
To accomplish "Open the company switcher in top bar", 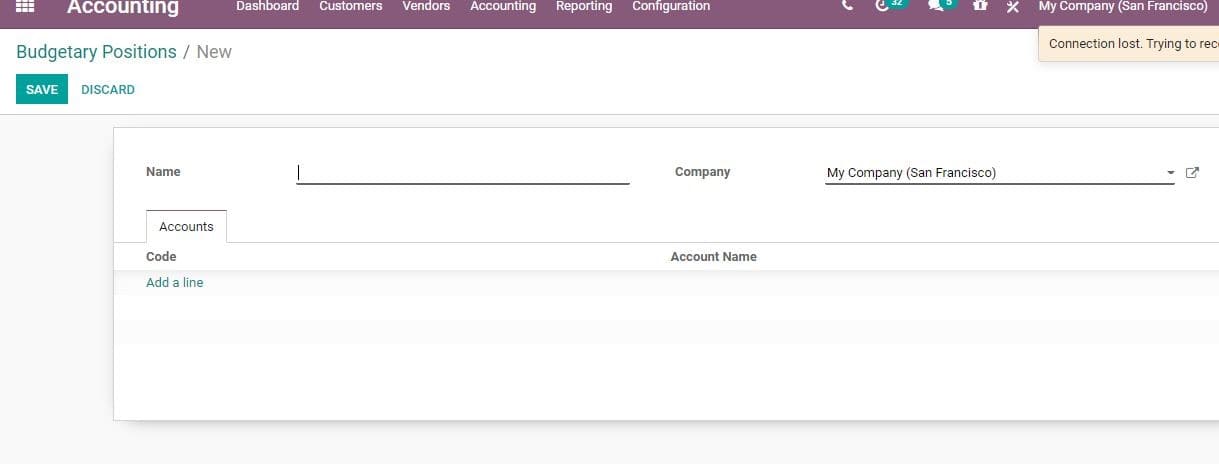I will tap(1122, 6).
